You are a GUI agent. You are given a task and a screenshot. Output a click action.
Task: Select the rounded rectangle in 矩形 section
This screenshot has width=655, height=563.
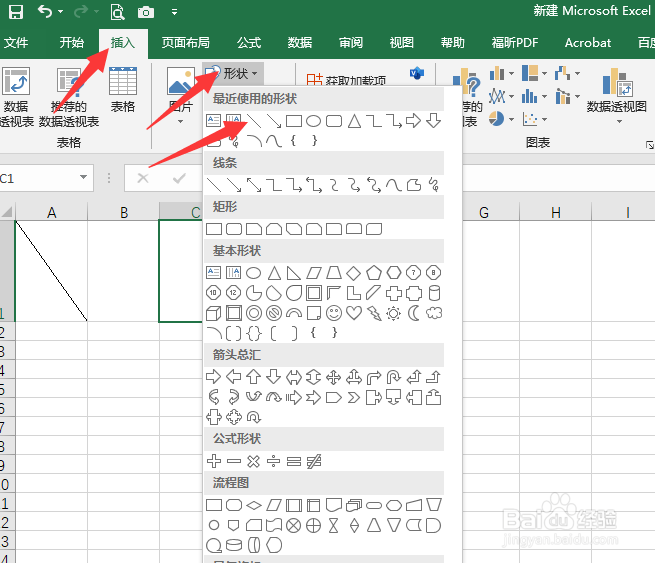coord(234,229)
